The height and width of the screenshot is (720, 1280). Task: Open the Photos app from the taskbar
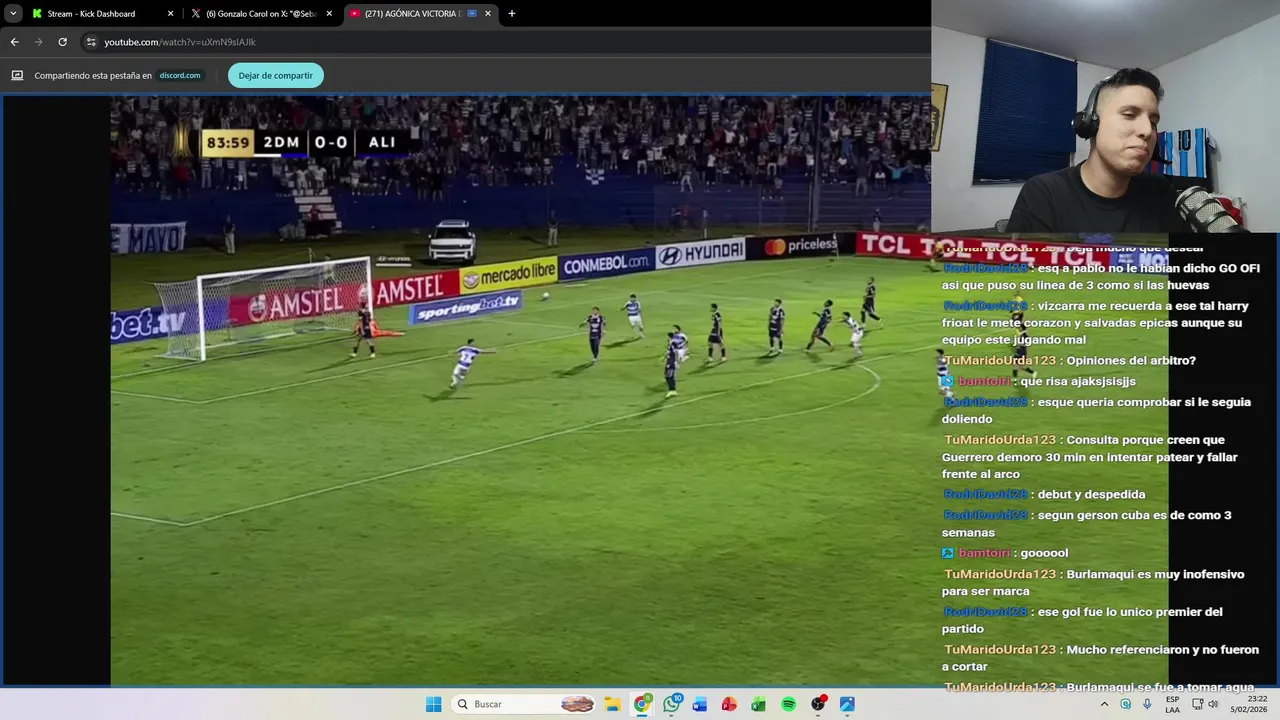click(x=847, y=704)
